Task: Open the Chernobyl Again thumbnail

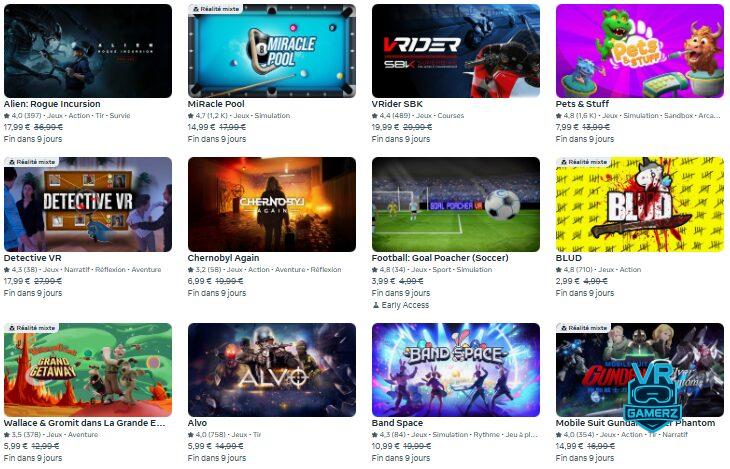Action: click(x=272, y=204)
